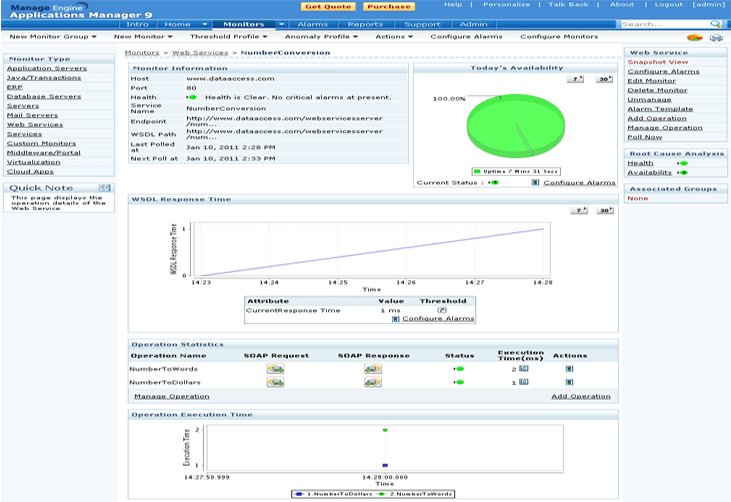Screen dimensions: 731x502
Task: Click Root Cause Analysis Health status icon
Action: click(683, 163)
